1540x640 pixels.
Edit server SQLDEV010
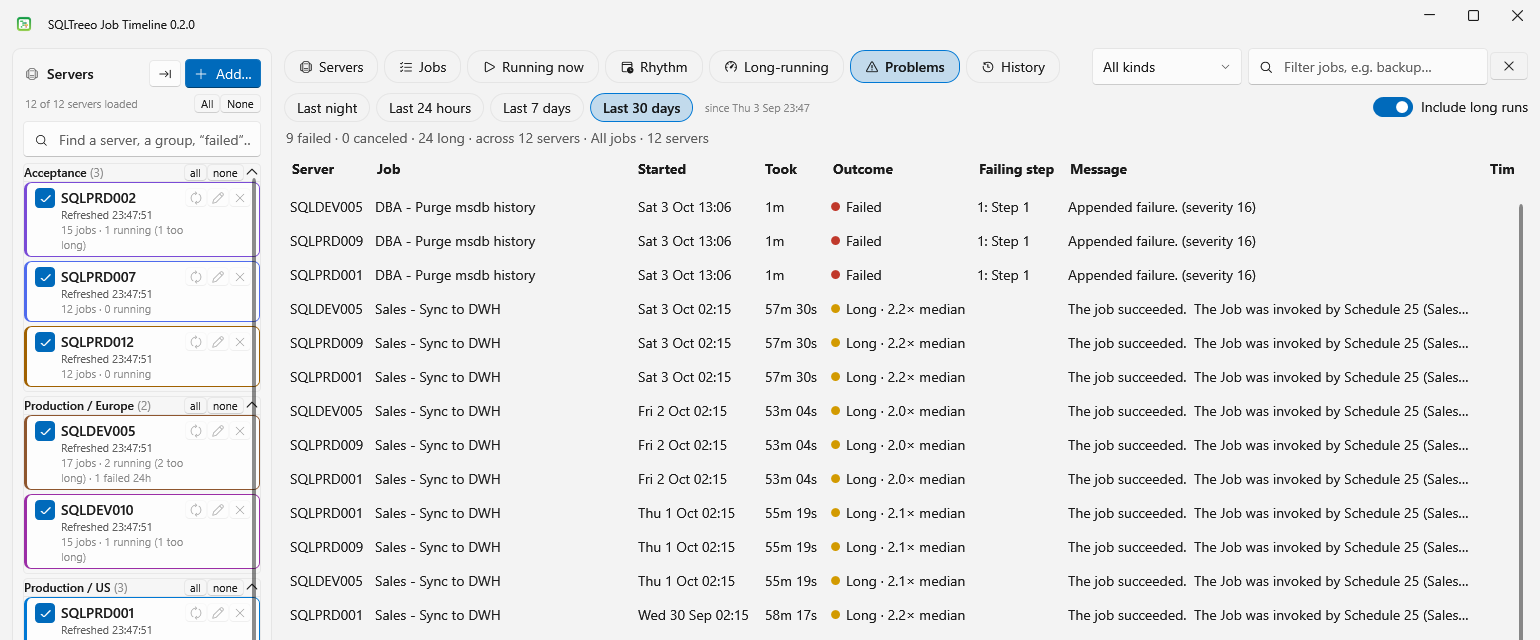point(218,510)
